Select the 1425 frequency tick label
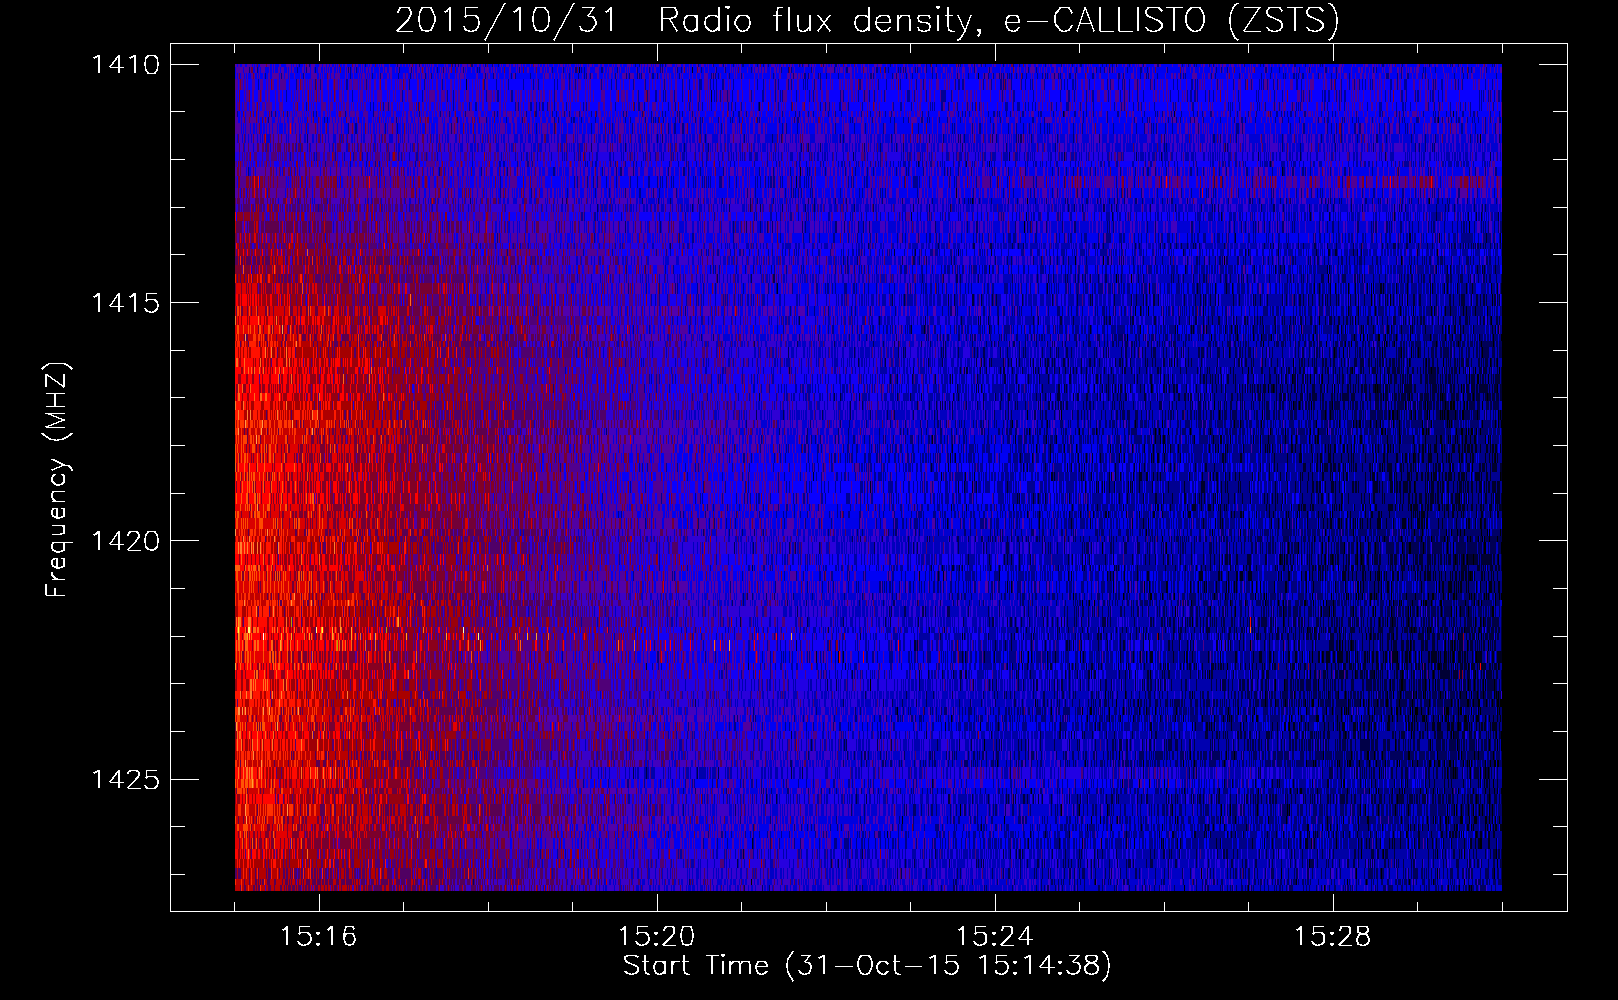1618x1000 pixels. pos(125,779)
